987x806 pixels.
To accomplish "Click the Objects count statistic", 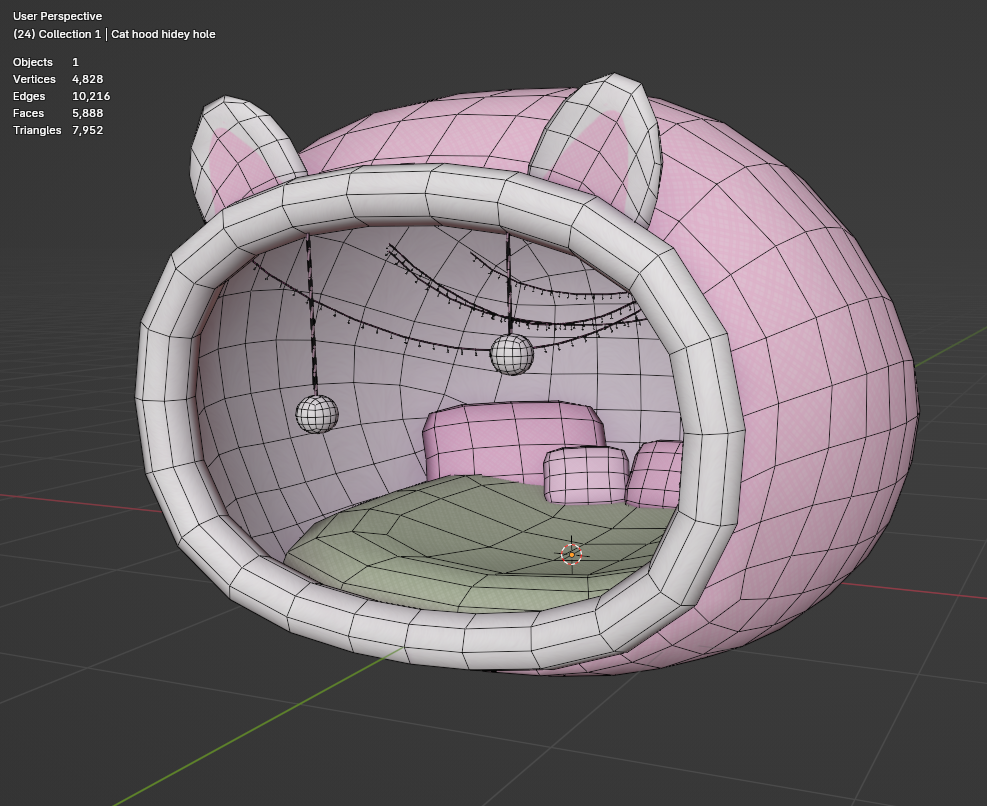I will coord(75,62).
